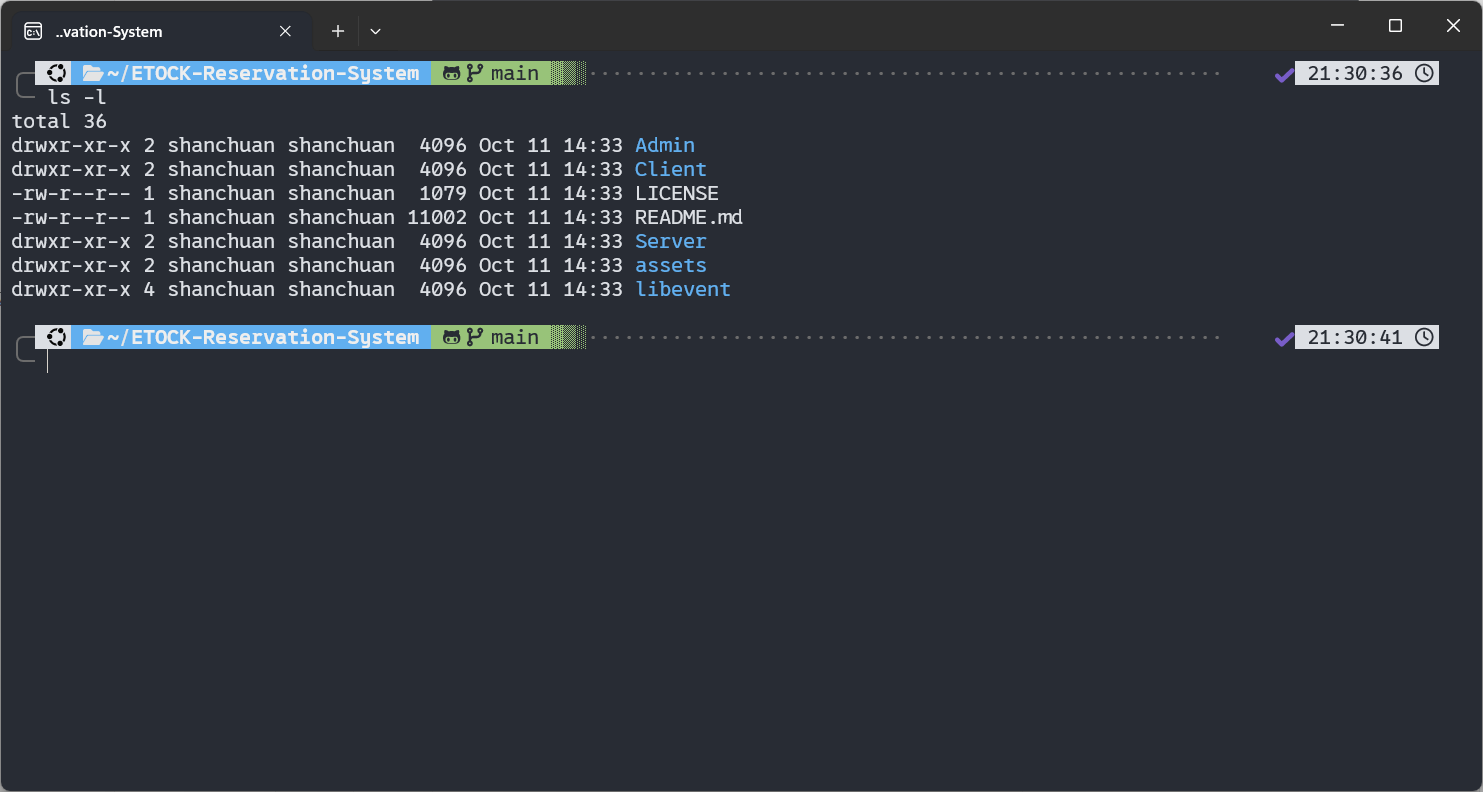Click the Ubuntu logo in first prompt
Image resolution: width=1483 pixels, height=792 pixels.
pyautogui.click(x=56, y=73)
